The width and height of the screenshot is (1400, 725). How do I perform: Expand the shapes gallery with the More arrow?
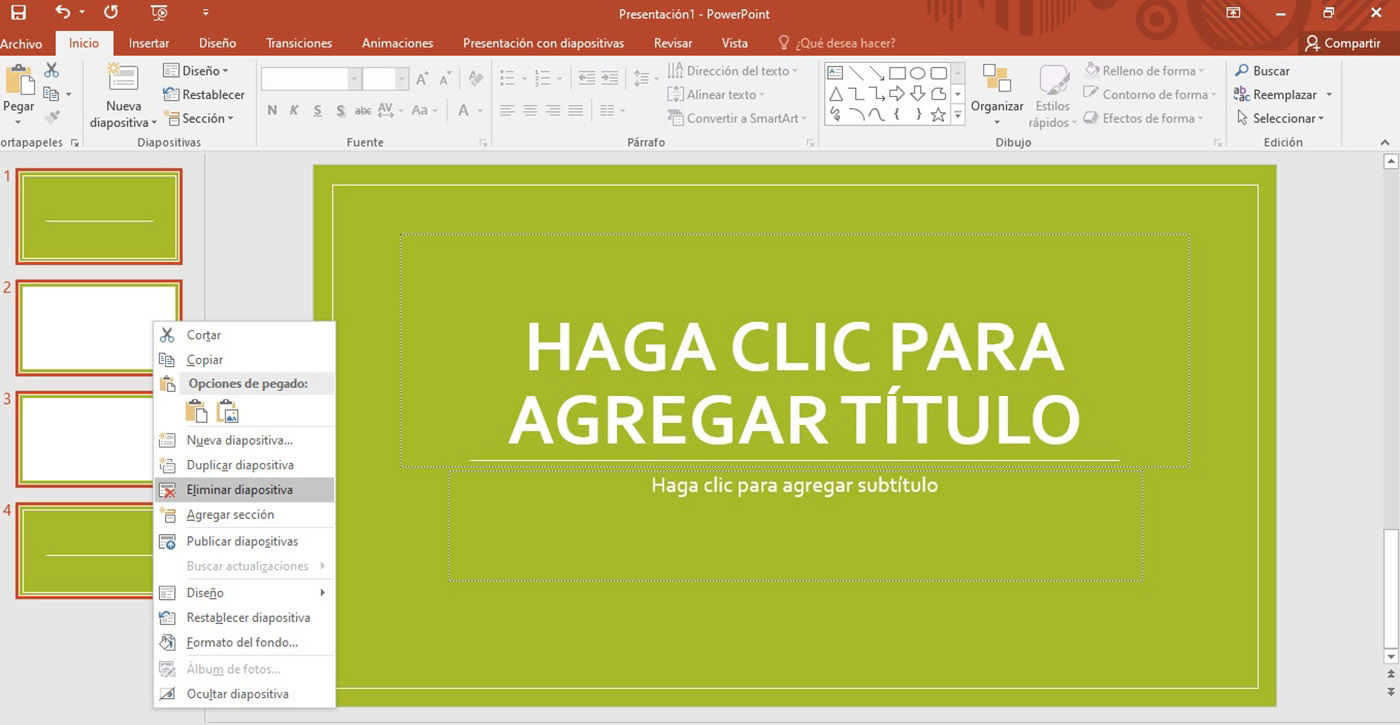pyautogui.click(x=958, y=116)
